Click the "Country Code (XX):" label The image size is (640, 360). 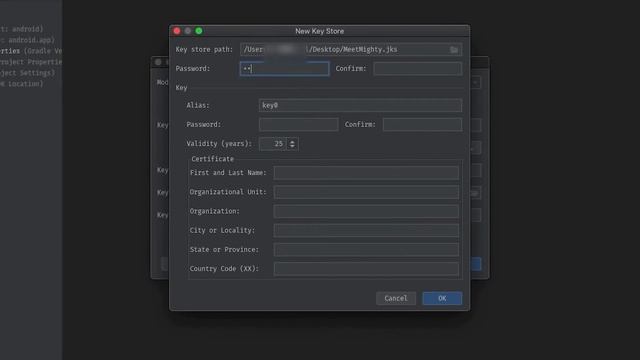tap(224, 269)
